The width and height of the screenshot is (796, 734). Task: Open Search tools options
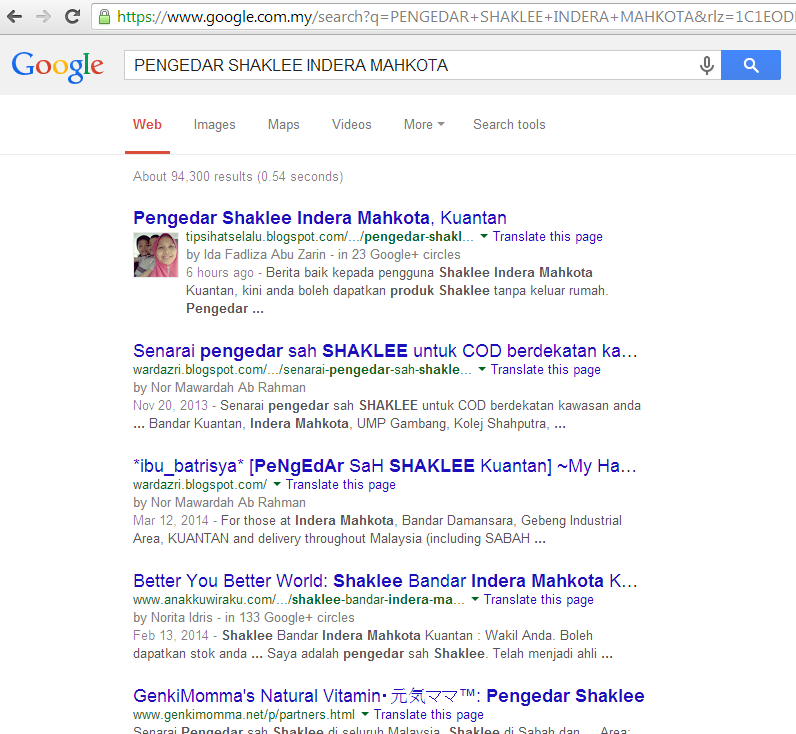pos(509,124)
